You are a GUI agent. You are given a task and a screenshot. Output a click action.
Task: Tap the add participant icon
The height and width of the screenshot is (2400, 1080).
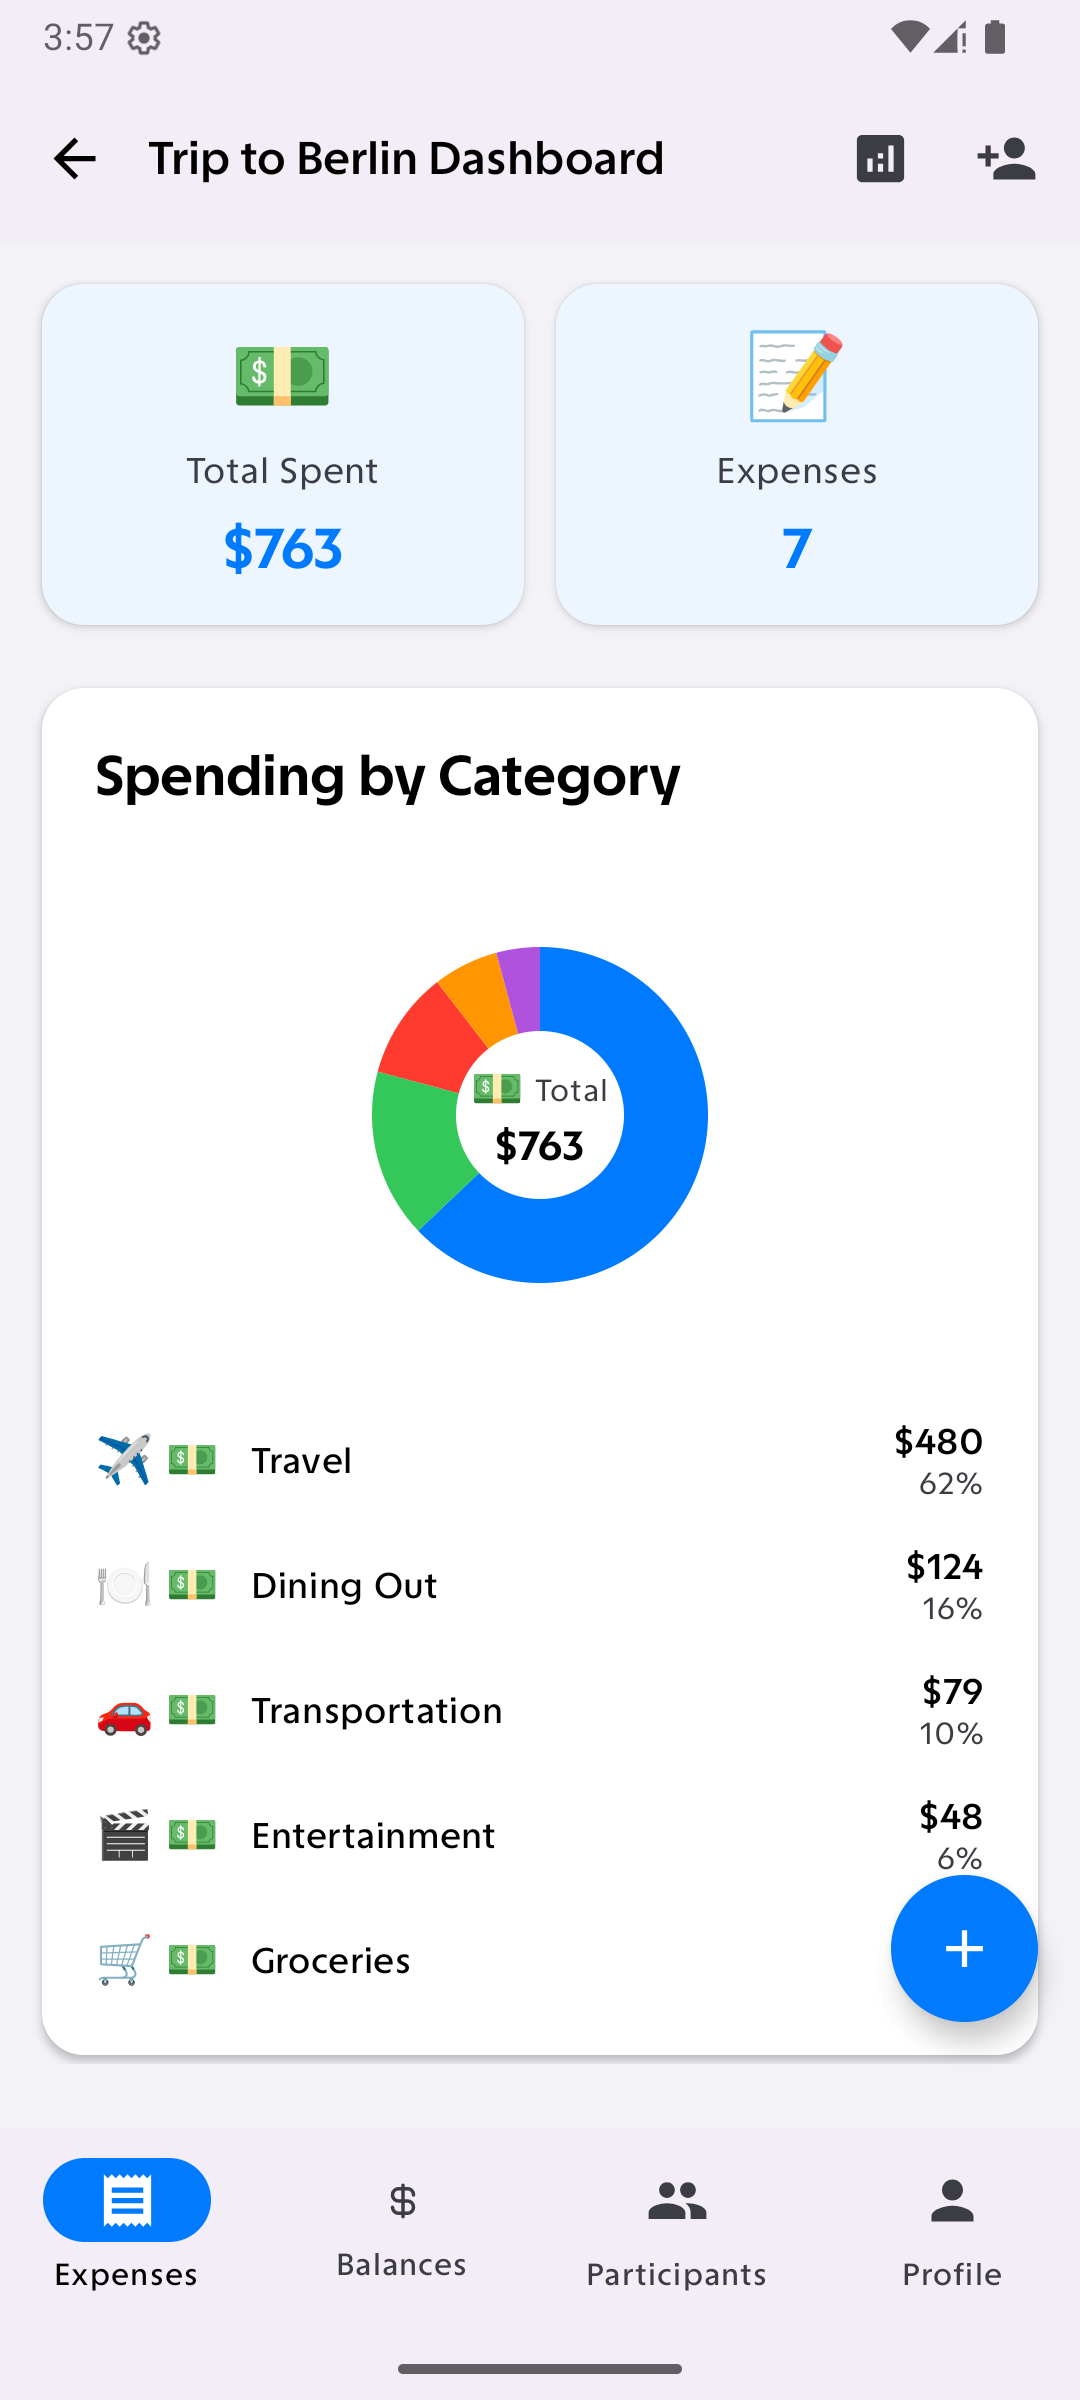(x=1006, y=159)
